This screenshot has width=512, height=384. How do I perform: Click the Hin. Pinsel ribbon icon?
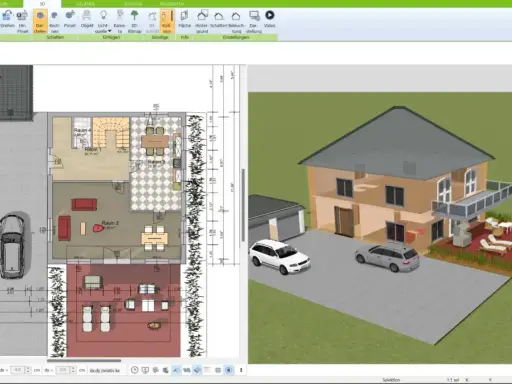tap(22, 21)
